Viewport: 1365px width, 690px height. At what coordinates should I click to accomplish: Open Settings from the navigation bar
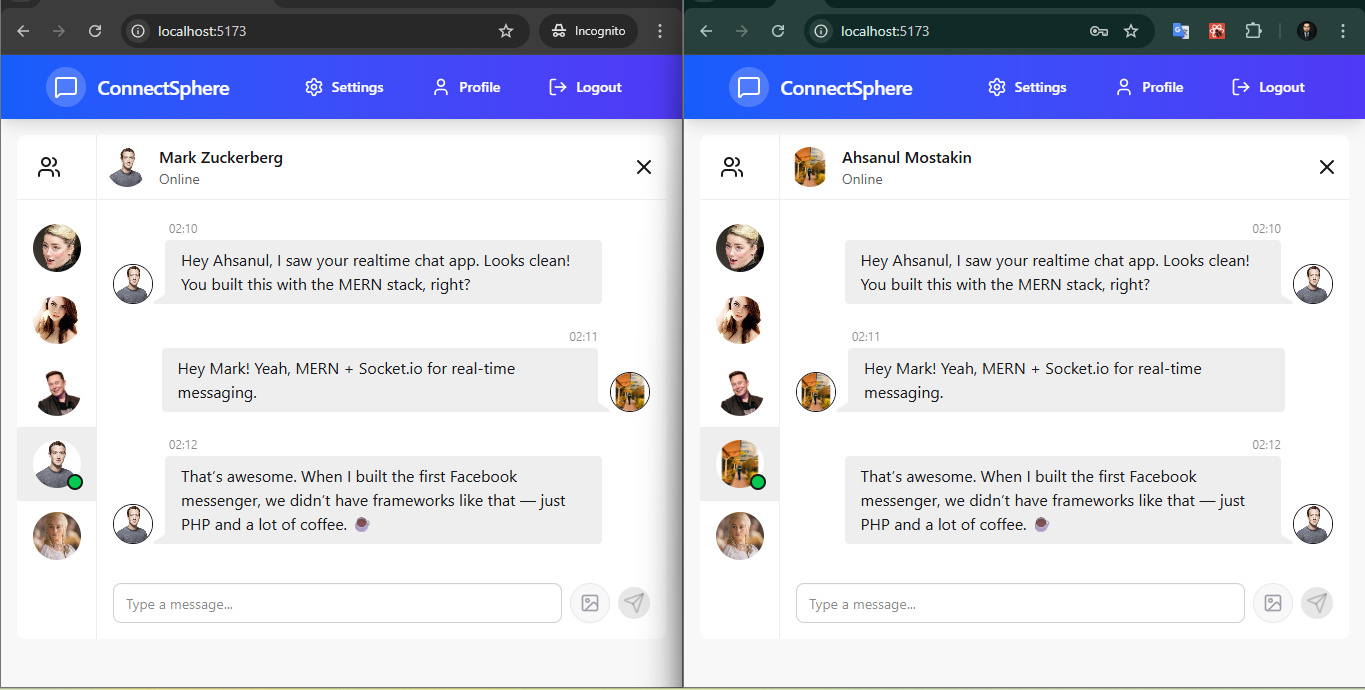pyautogui.click(x=343, y=87)
